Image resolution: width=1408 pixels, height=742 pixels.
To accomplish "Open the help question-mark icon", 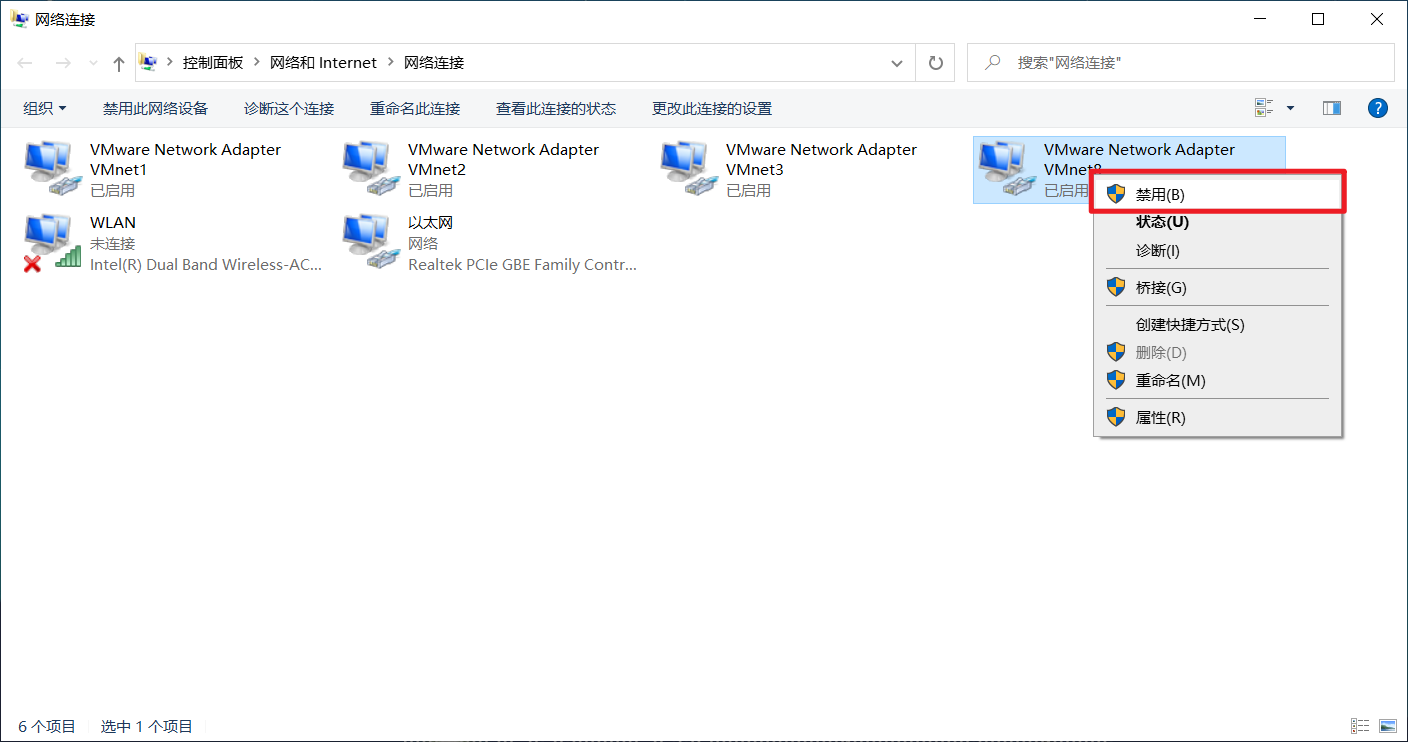I will pos(1377,108).
